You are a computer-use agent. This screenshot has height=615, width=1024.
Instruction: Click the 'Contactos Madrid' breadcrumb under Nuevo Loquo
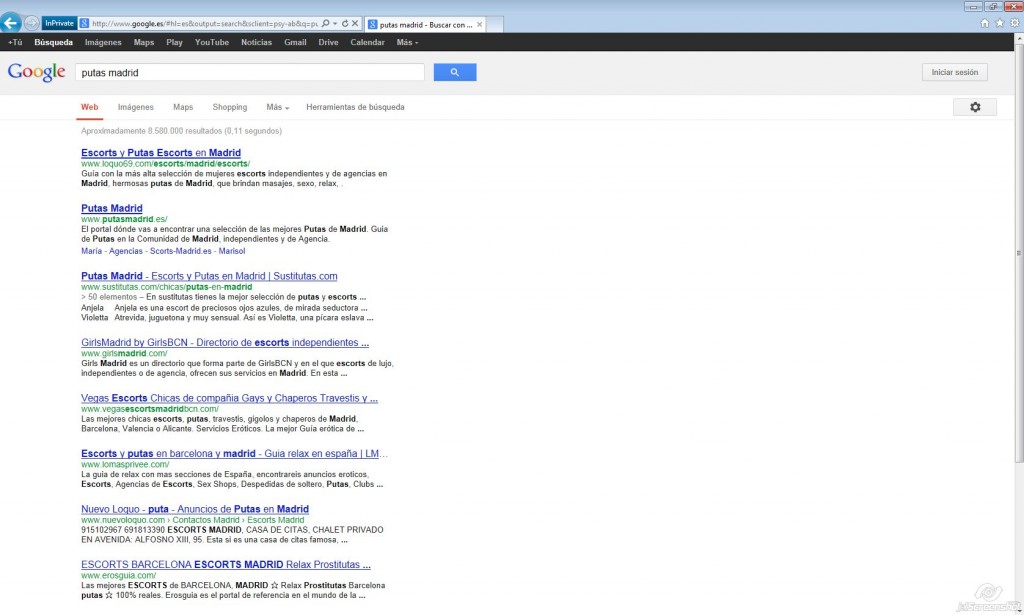tap(206, 520)
